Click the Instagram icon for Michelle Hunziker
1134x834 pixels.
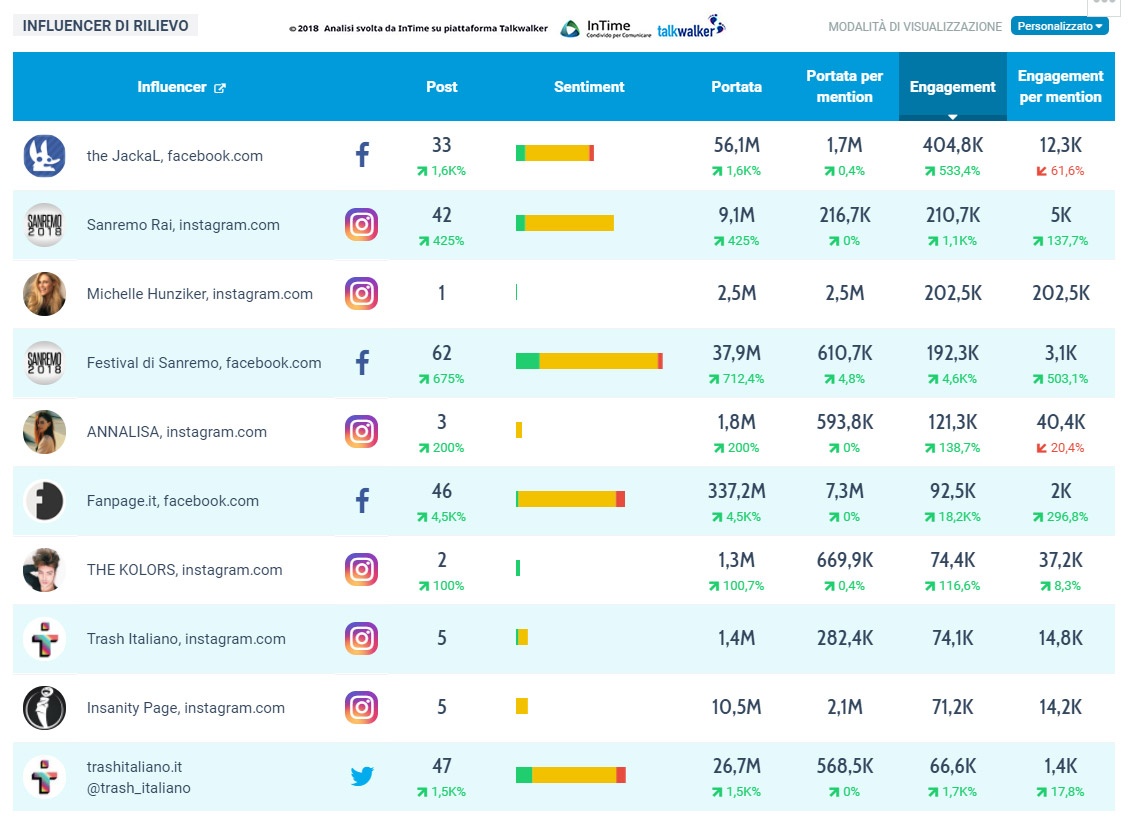point(362,293)
